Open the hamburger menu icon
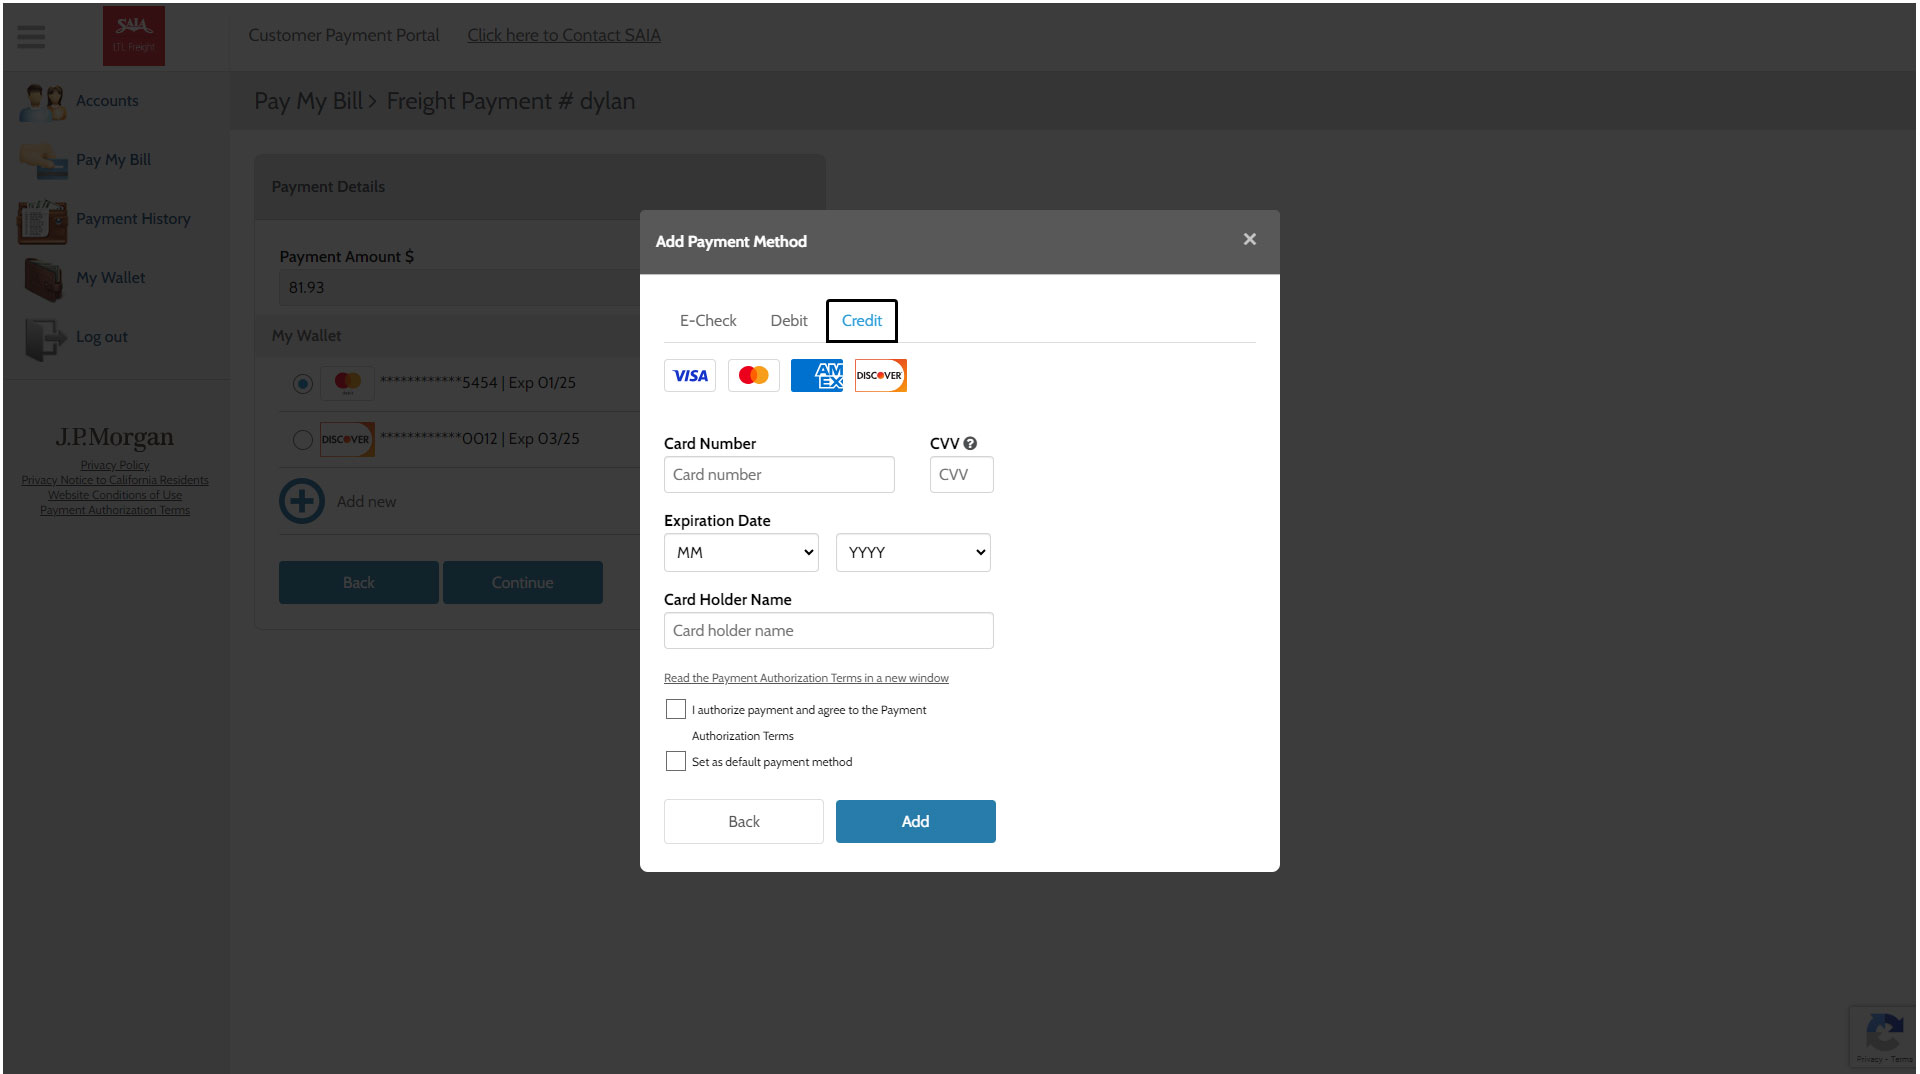 coord(31,37)
